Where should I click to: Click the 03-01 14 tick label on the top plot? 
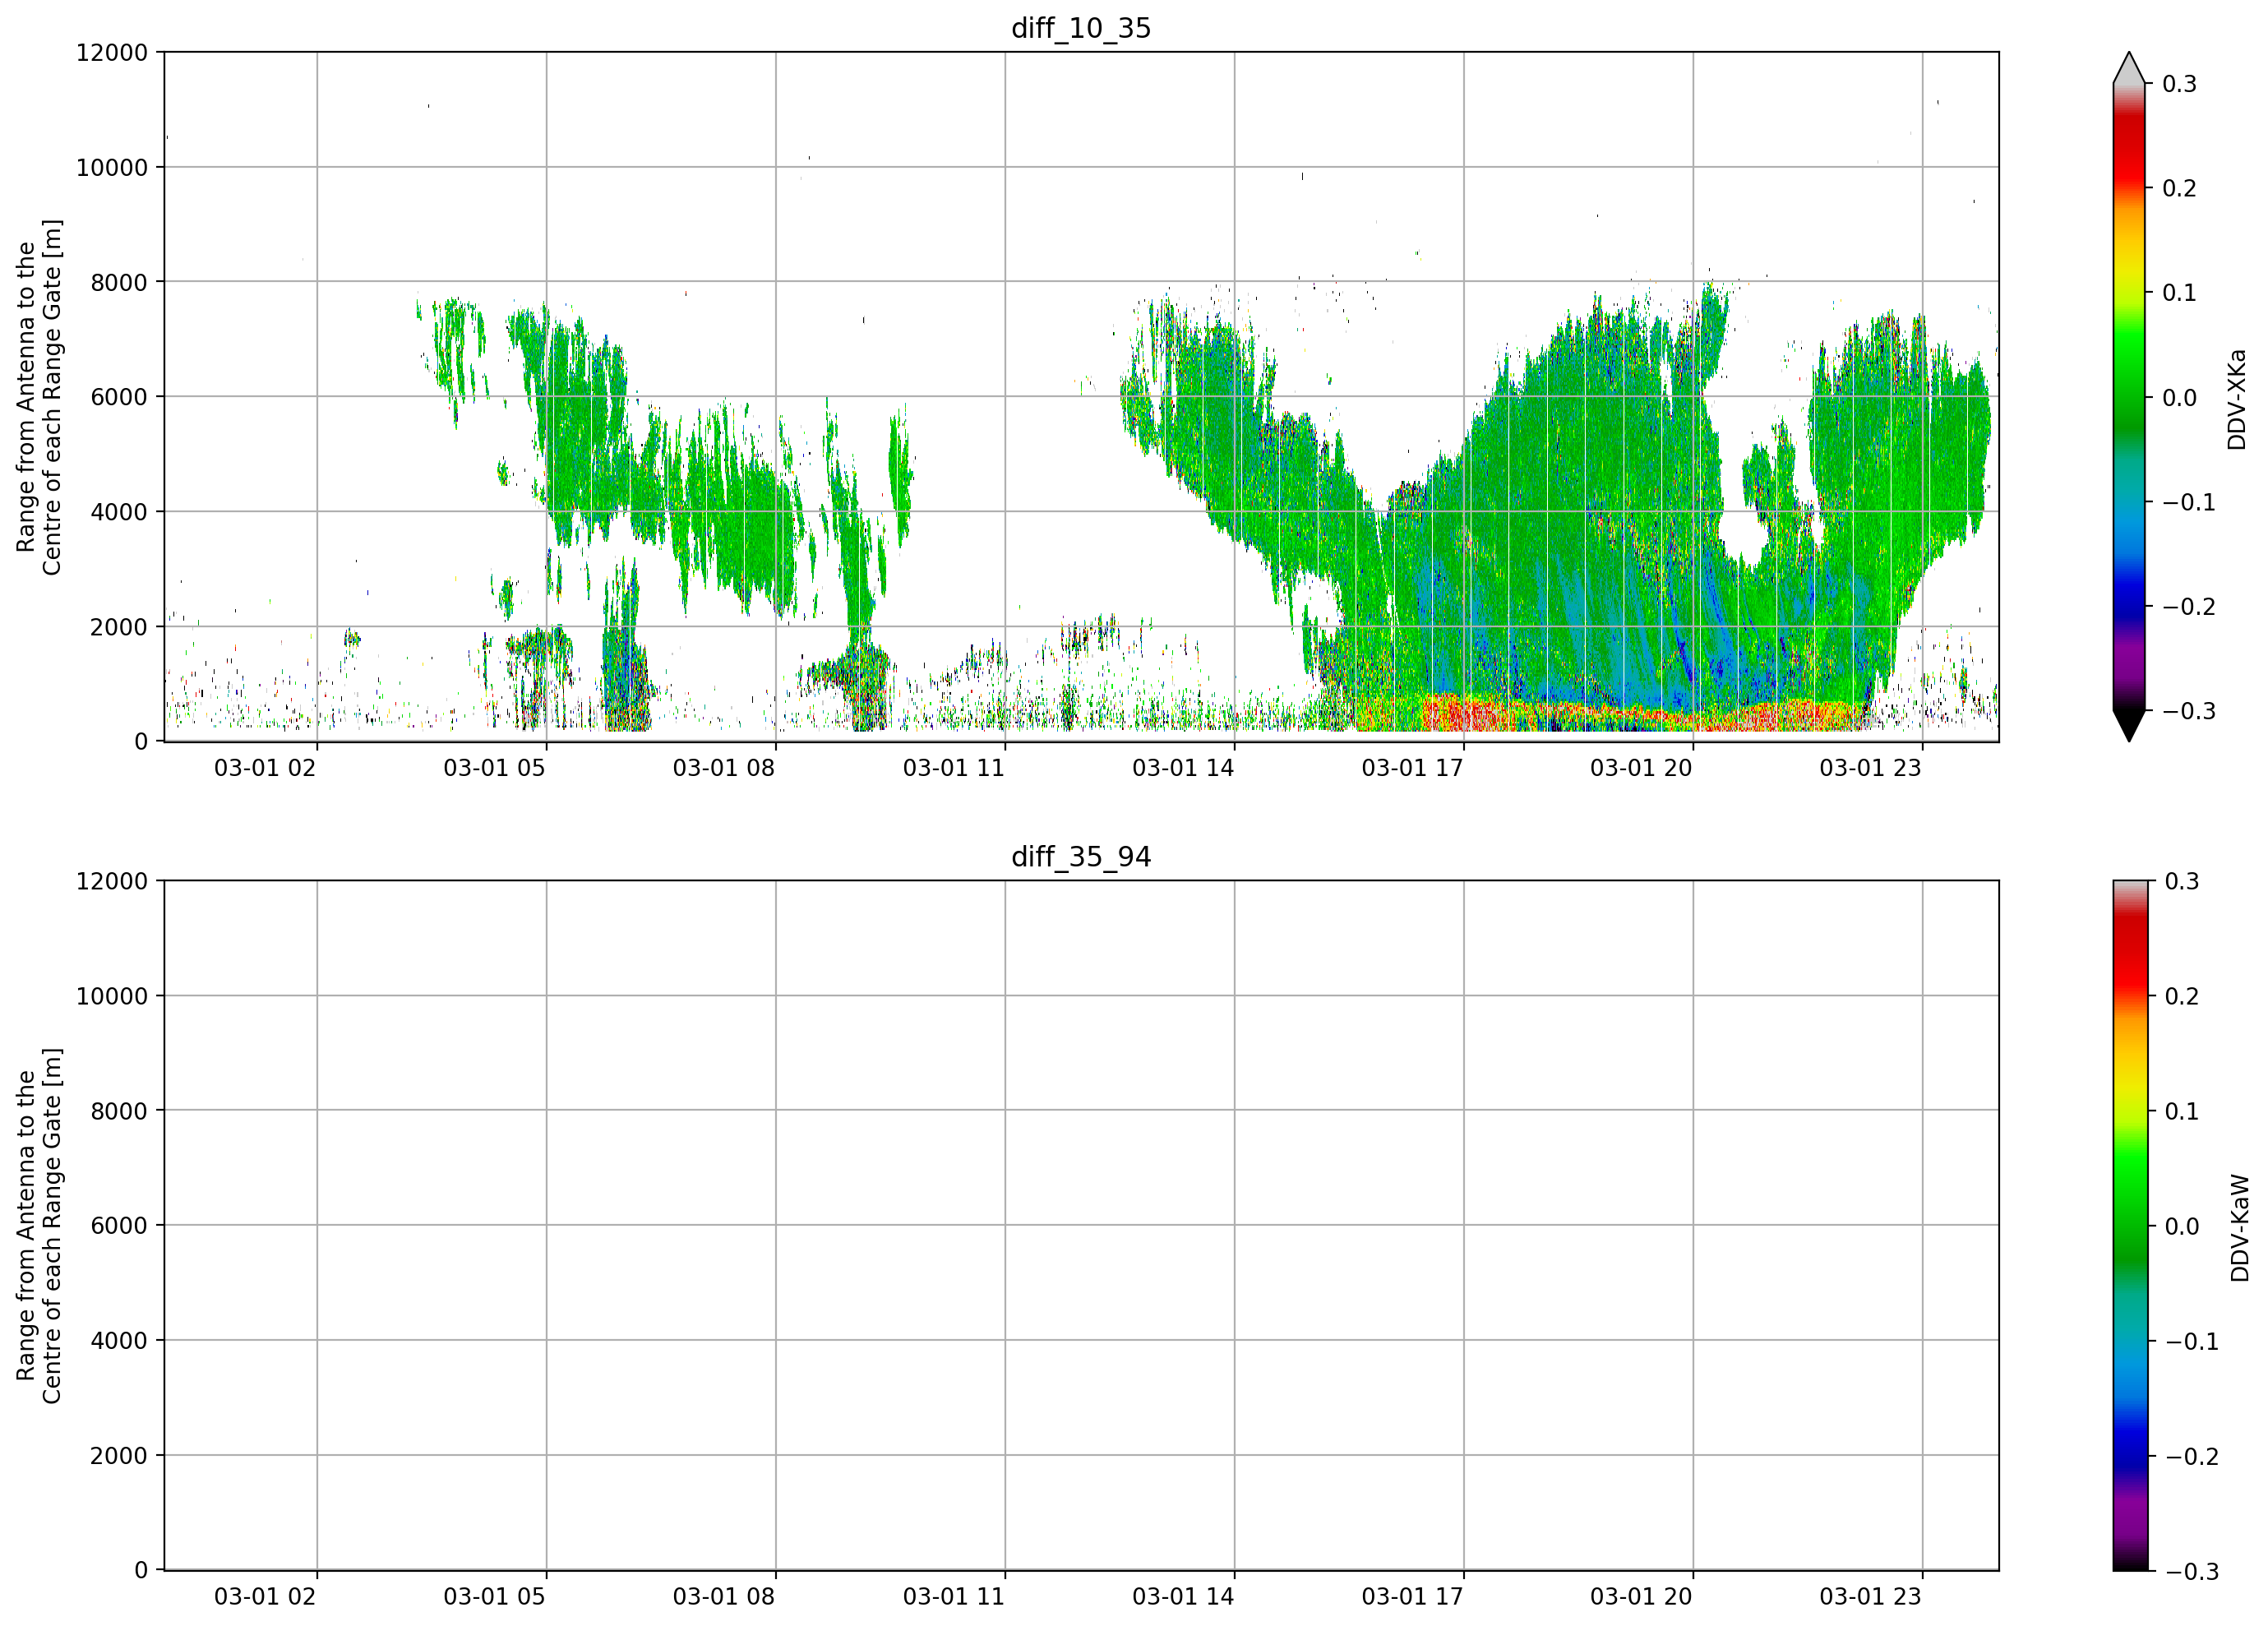[x=1183, y=768]
